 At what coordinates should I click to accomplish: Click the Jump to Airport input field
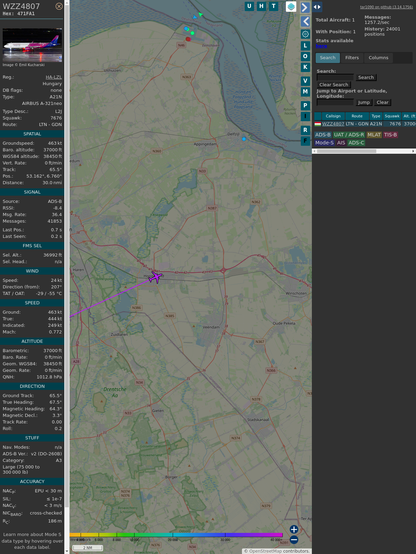pyautogui.click(x=335, y=102)
